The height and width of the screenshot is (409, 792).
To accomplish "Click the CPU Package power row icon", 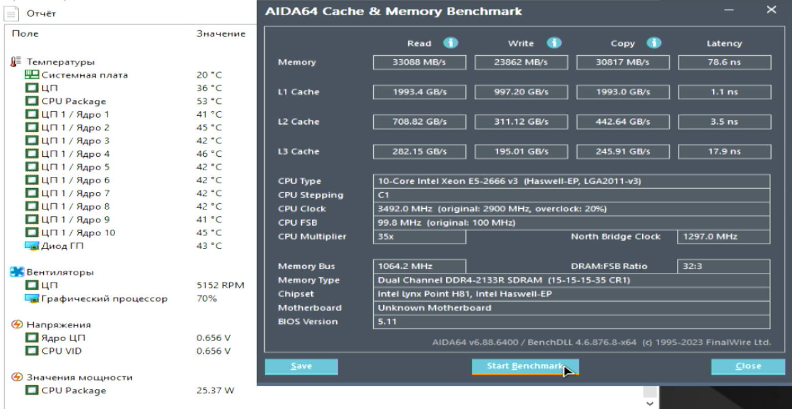I will click(x=32, y=390).
